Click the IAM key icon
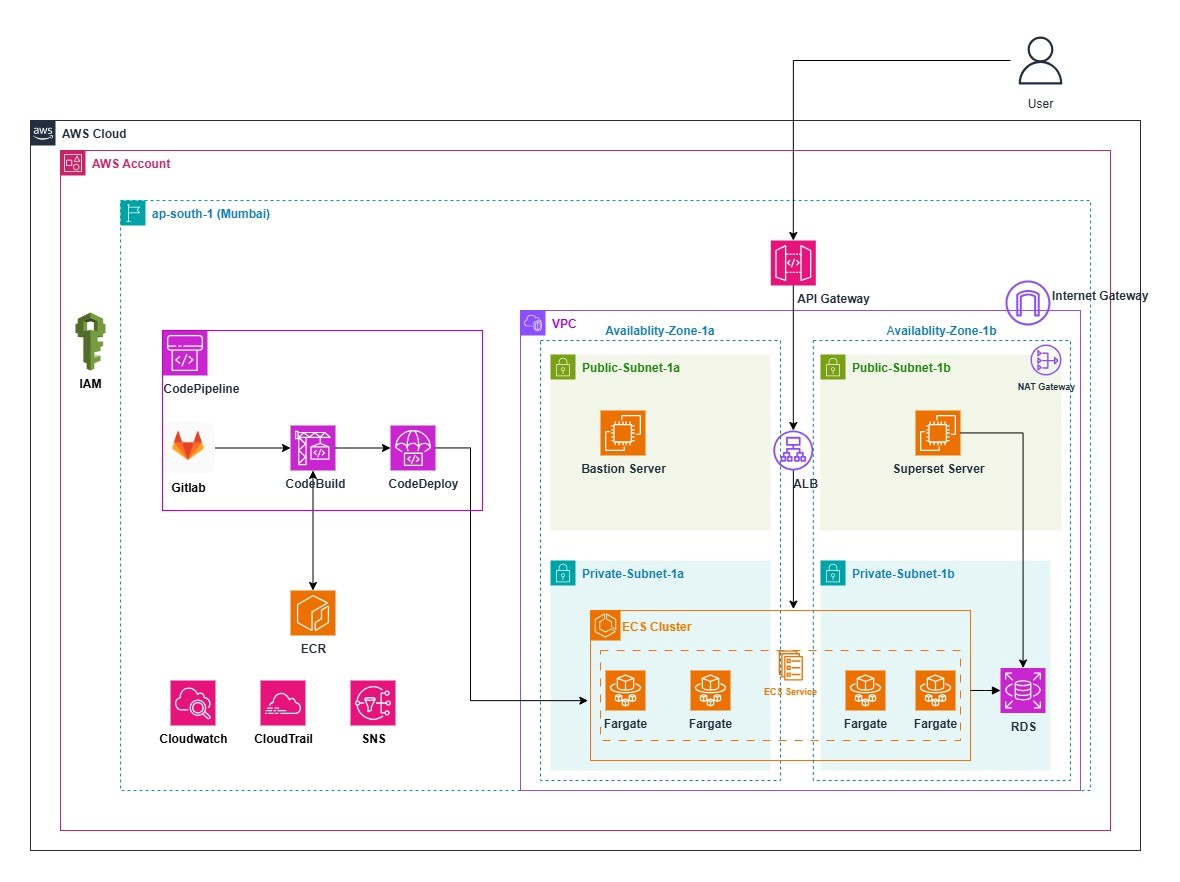1180x882 pixels. coord(91,340)
